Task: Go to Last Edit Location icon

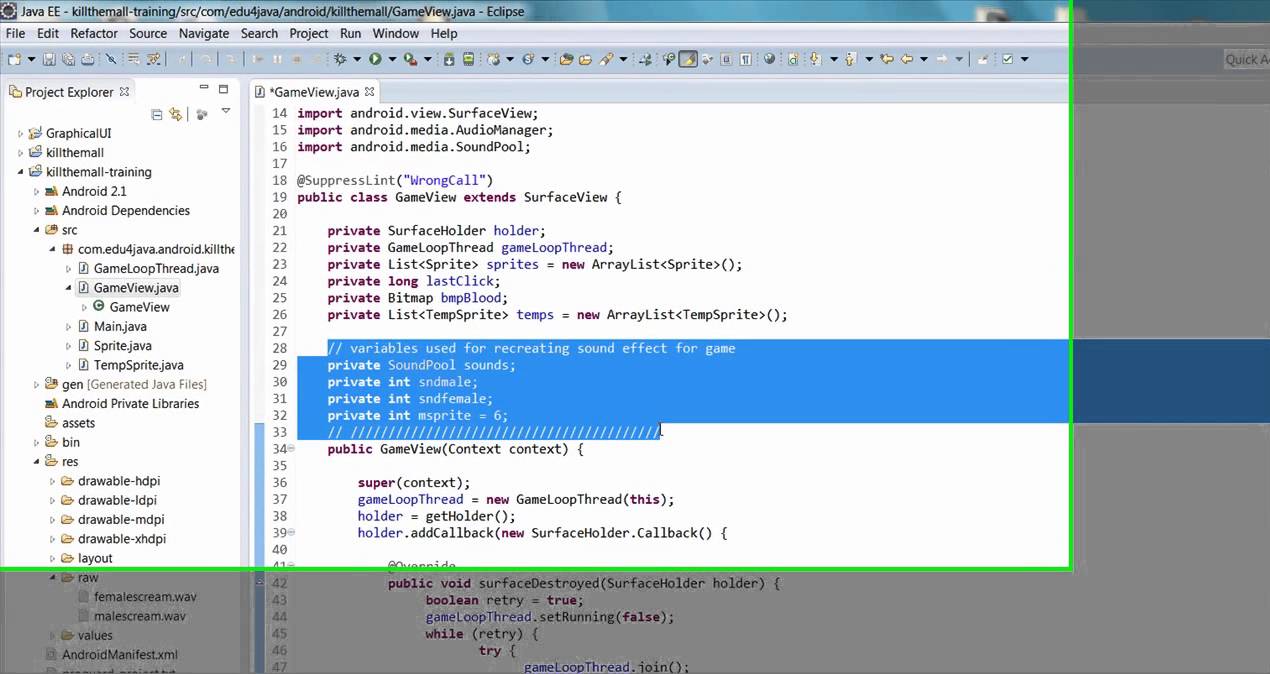Action: (887, 59)
